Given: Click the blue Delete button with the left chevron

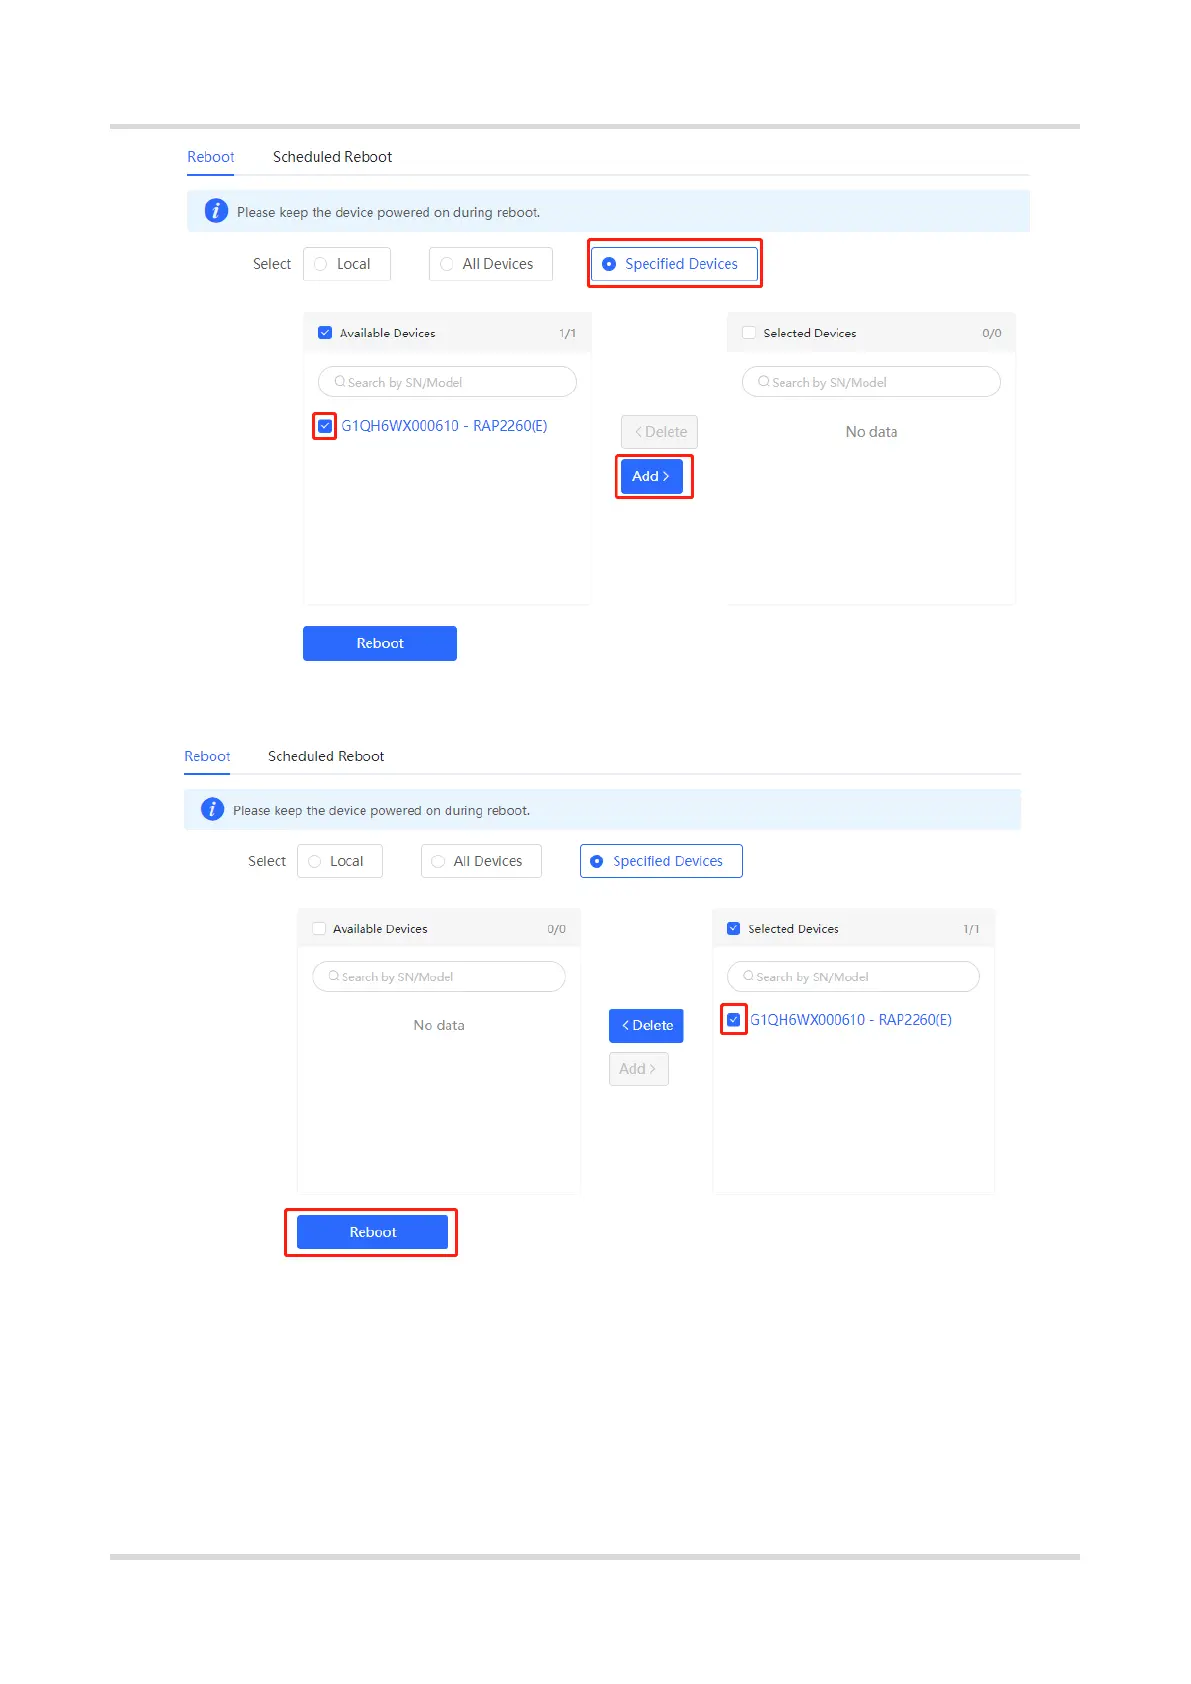Looking at the screenshot, I should [x=646, y=1025].
